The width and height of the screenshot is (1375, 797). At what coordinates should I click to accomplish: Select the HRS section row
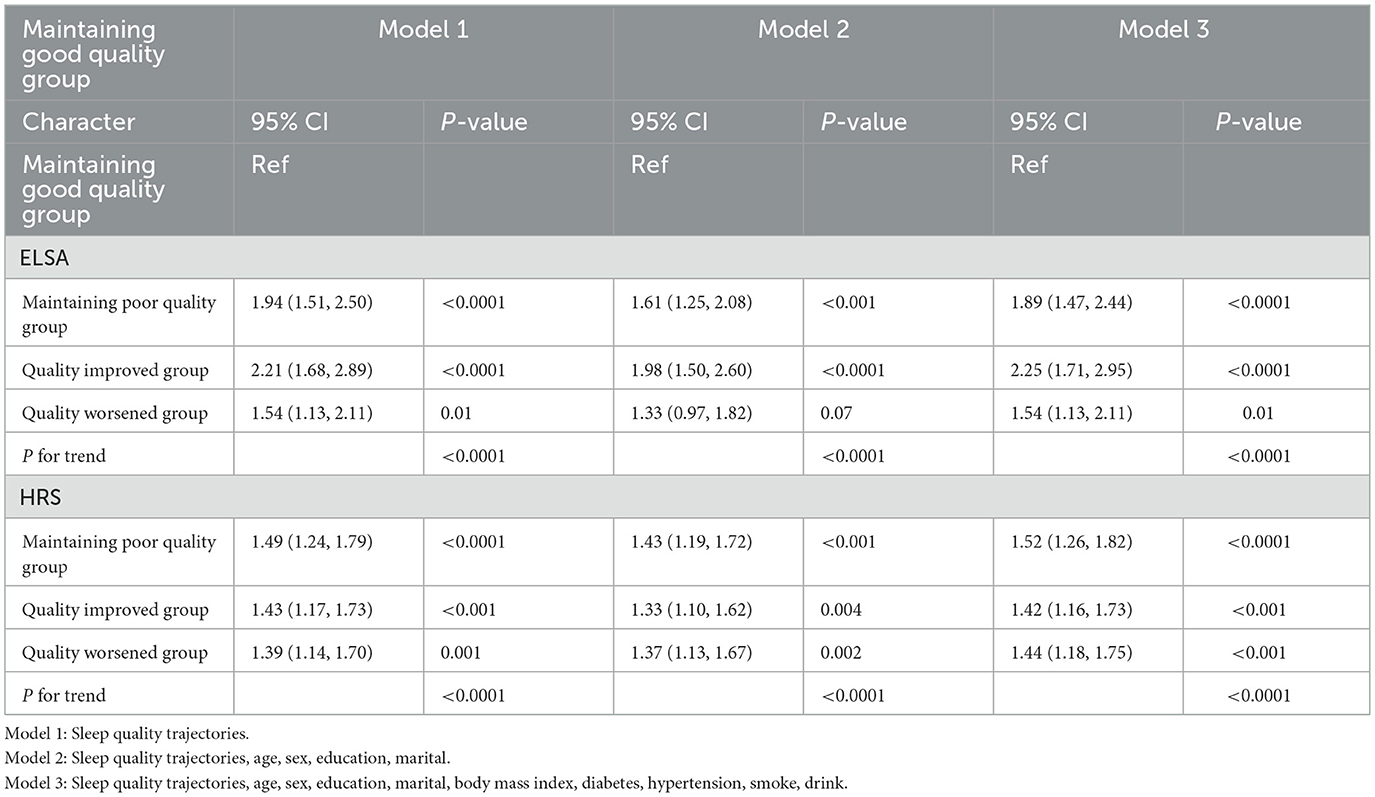tap(687, 496)
